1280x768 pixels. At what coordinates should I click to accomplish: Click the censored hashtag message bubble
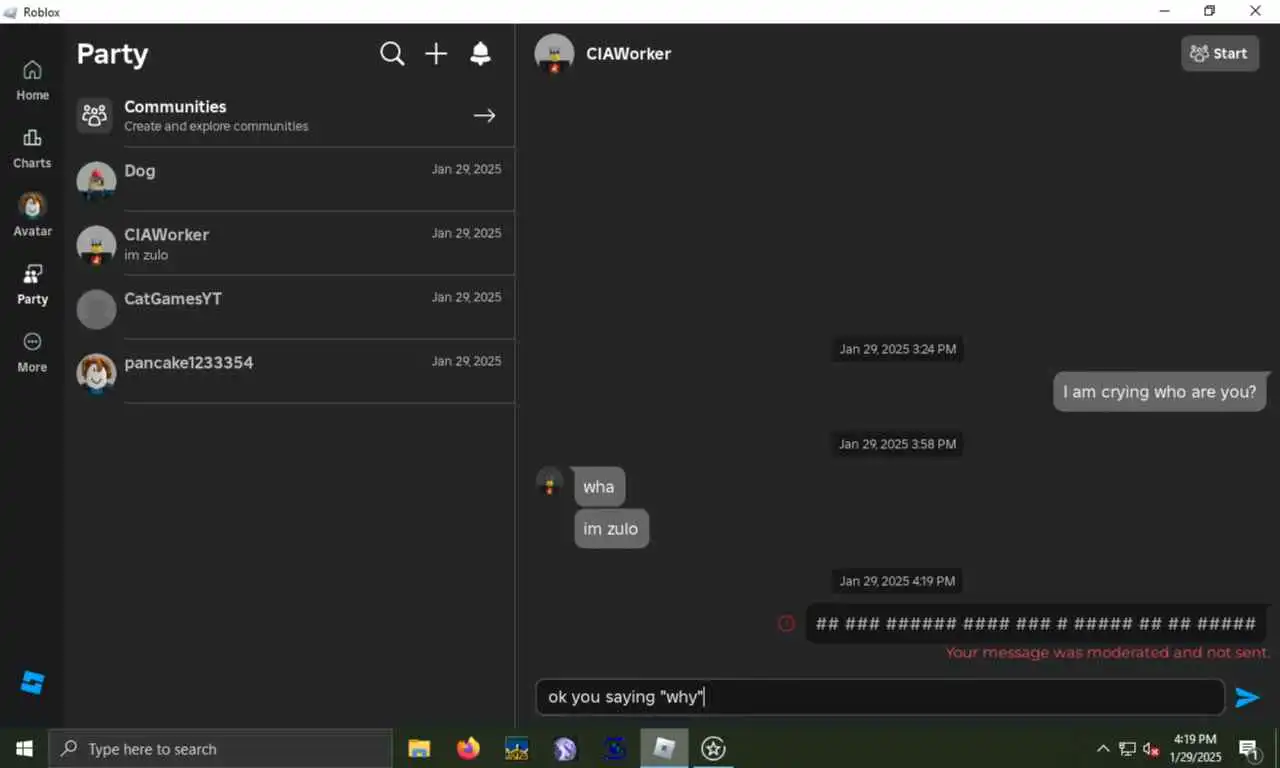tap(1036, 624)
